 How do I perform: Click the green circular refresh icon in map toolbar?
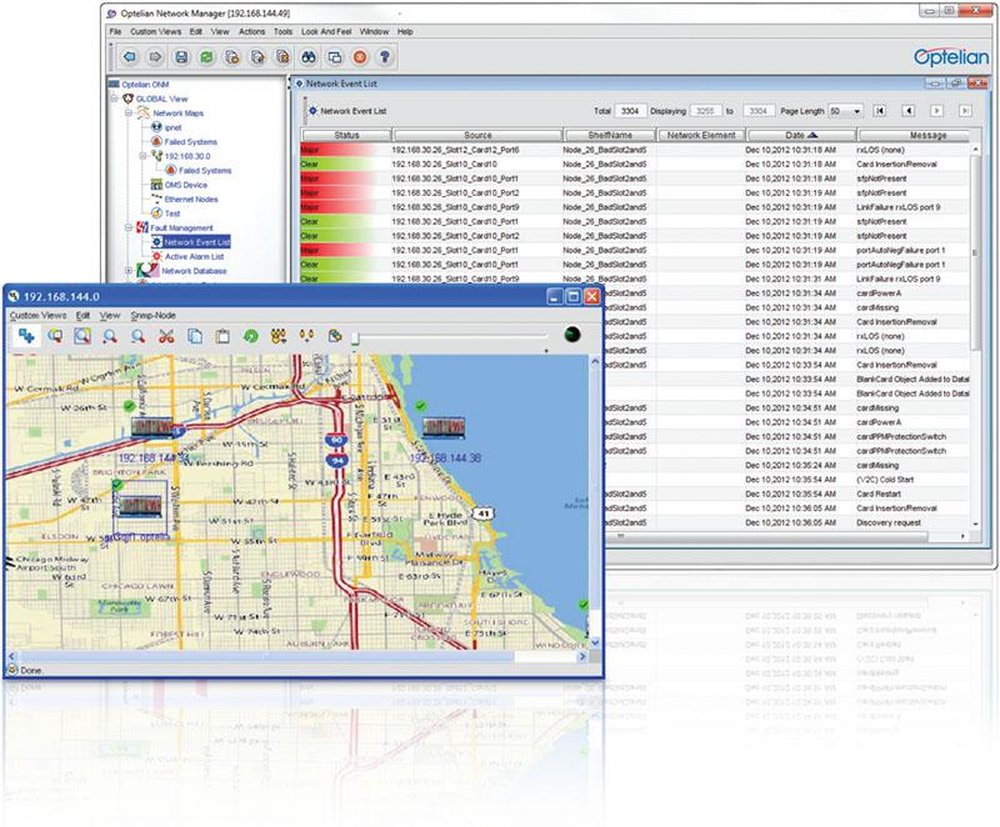251,336
